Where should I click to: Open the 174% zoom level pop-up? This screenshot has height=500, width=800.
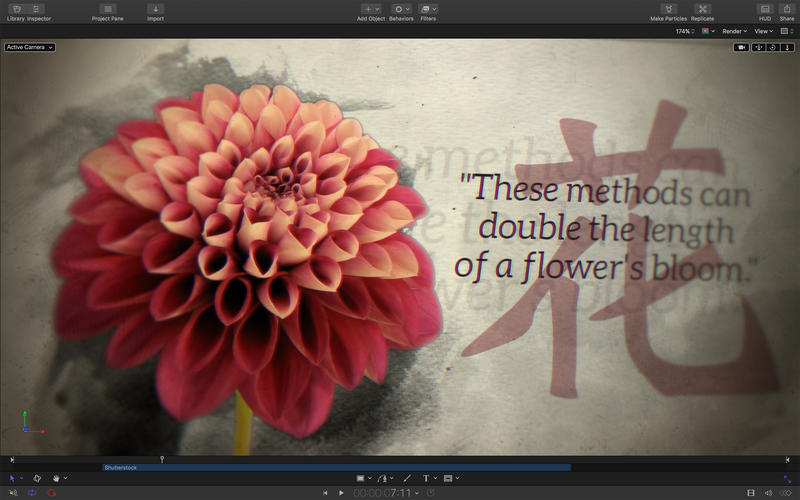point(685,31)
